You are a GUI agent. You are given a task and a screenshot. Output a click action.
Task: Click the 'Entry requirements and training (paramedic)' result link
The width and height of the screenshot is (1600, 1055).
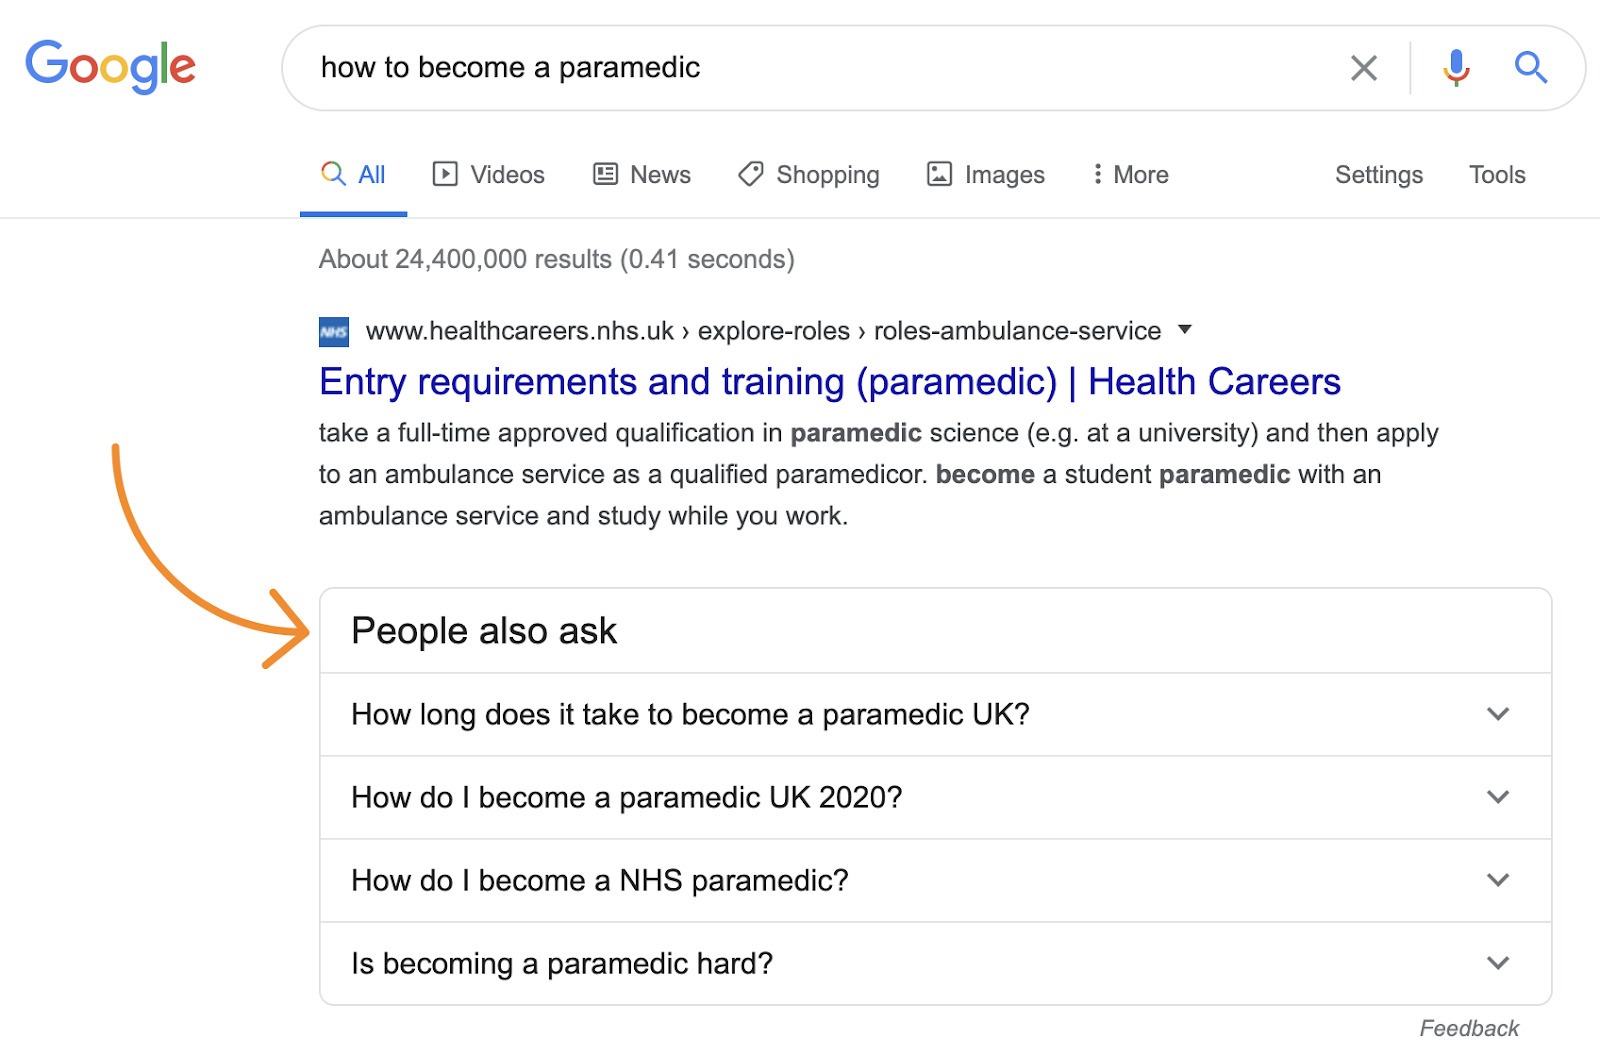pos(828,381)
